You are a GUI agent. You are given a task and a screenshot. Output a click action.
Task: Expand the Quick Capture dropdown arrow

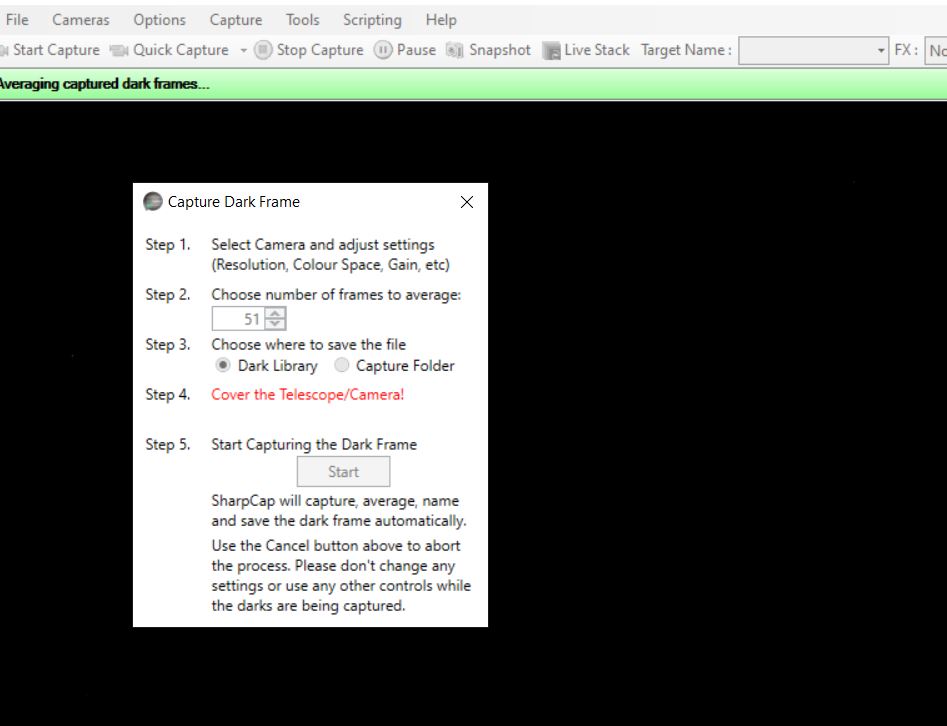pos(243,51)
